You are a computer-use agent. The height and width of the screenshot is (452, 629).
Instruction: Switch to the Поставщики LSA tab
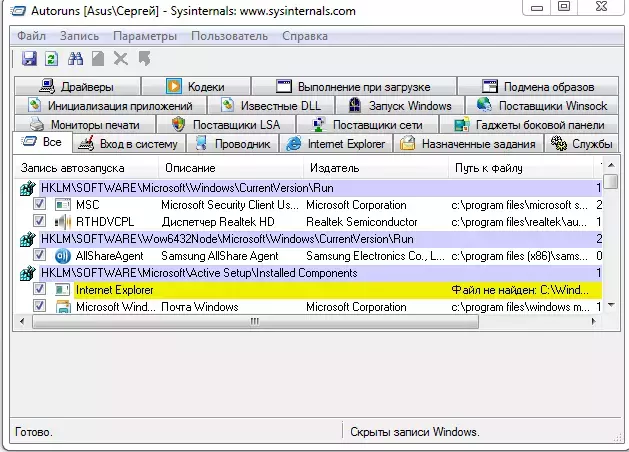pos(226,124)
